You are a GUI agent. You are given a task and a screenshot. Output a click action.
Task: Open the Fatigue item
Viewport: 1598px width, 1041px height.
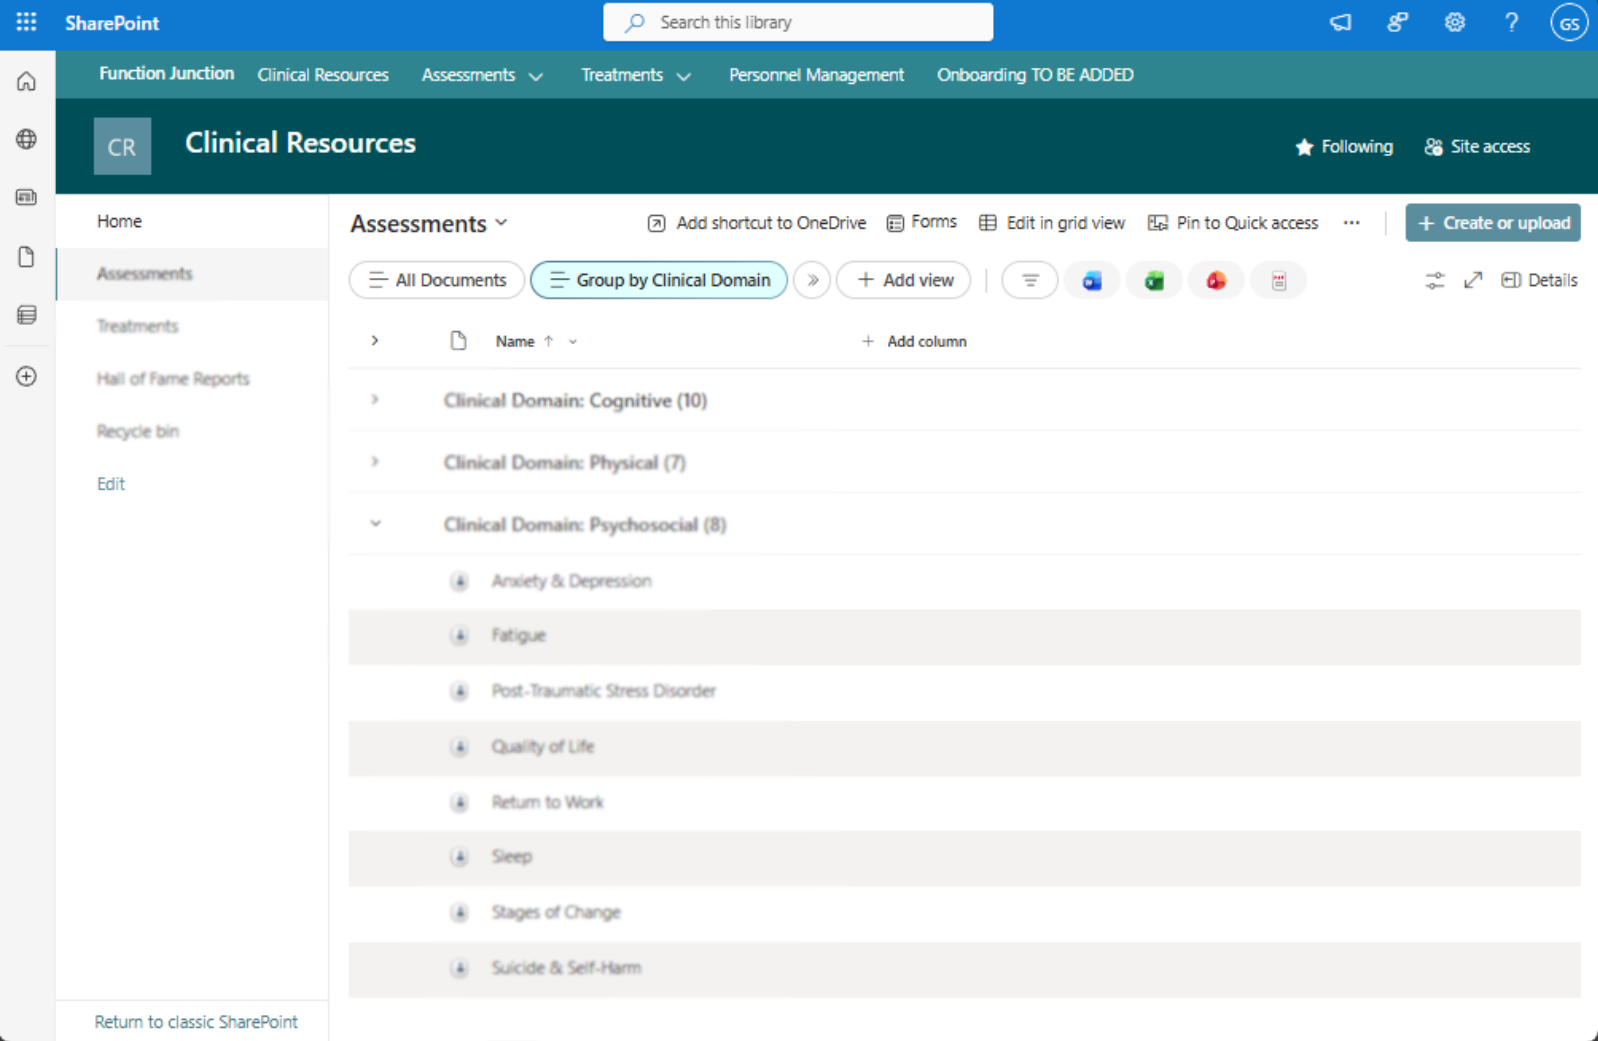click(518, 636)
